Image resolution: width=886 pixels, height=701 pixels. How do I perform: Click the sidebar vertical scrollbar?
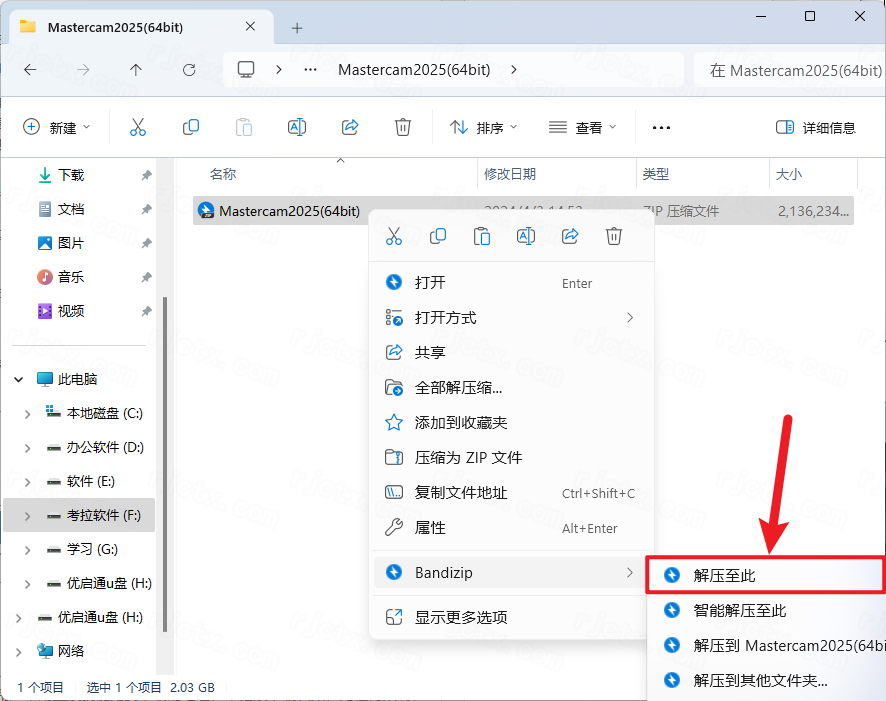click(x=165, y=463)
